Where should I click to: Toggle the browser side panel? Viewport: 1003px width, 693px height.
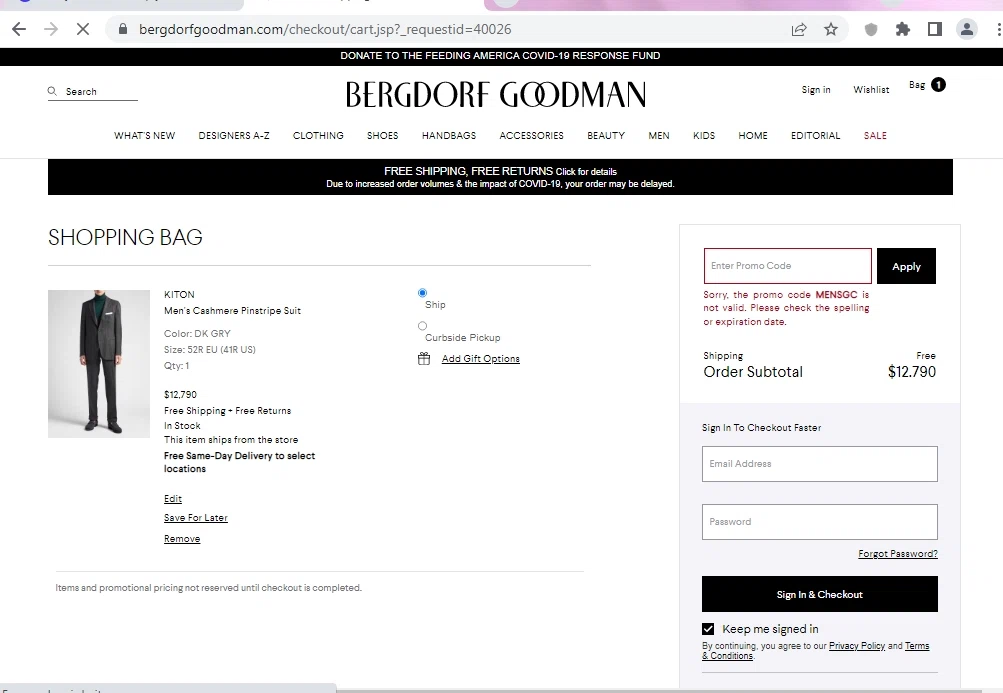point(935,29)
